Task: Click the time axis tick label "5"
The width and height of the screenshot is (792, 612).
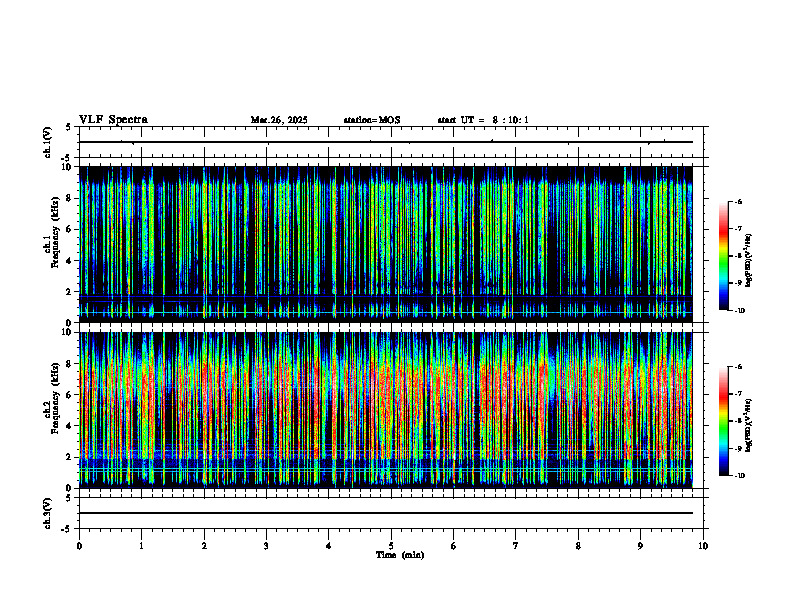Action: click(391, 546)
